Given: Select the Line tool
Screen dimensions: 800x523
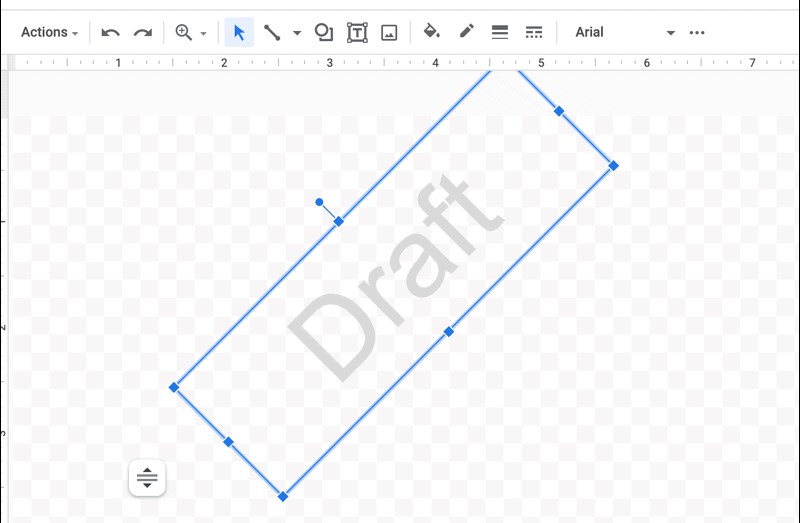Looking at the screenshot, I should click(x=272, y=32).
